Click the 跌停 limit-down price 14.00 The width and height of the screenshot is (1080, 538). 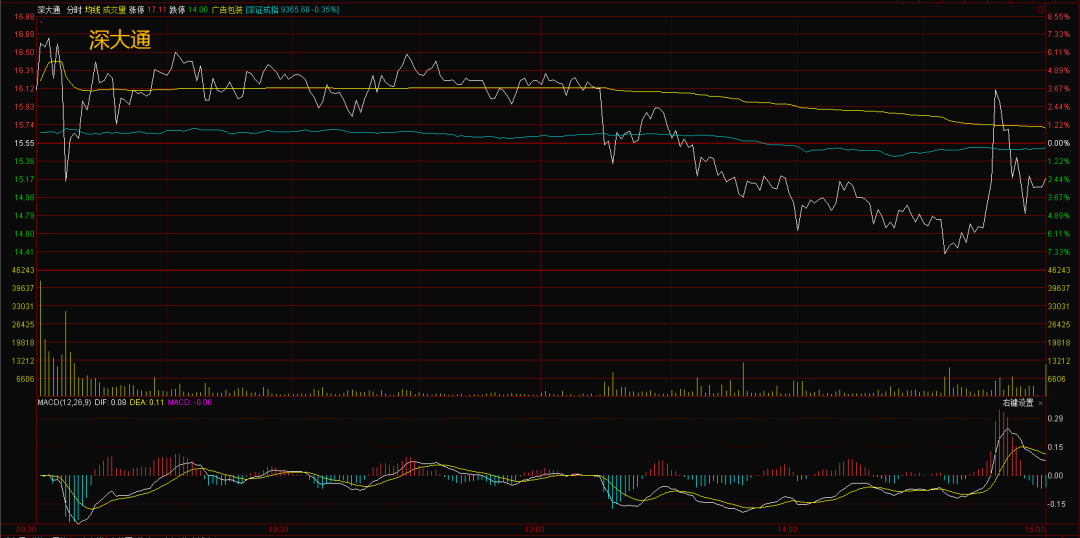[198, 10]
